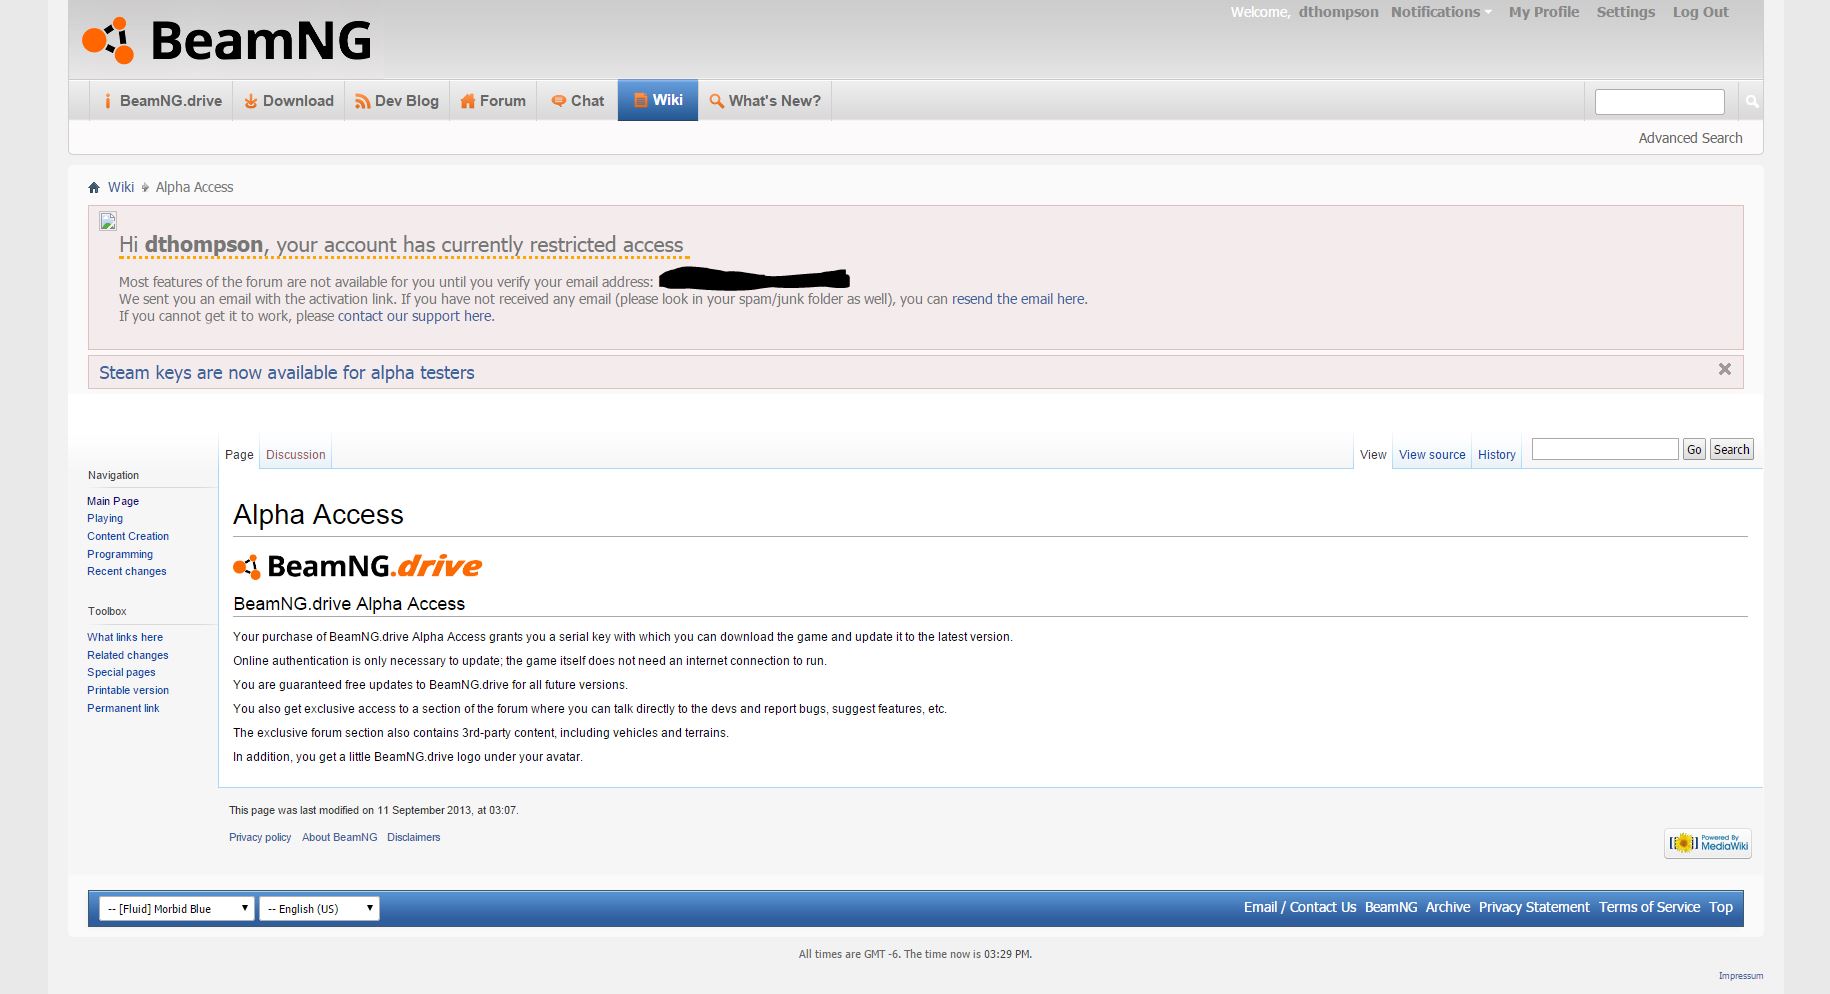Click the last modified date text
This screenshot has height=994, width=1830.
coord(373,810)
